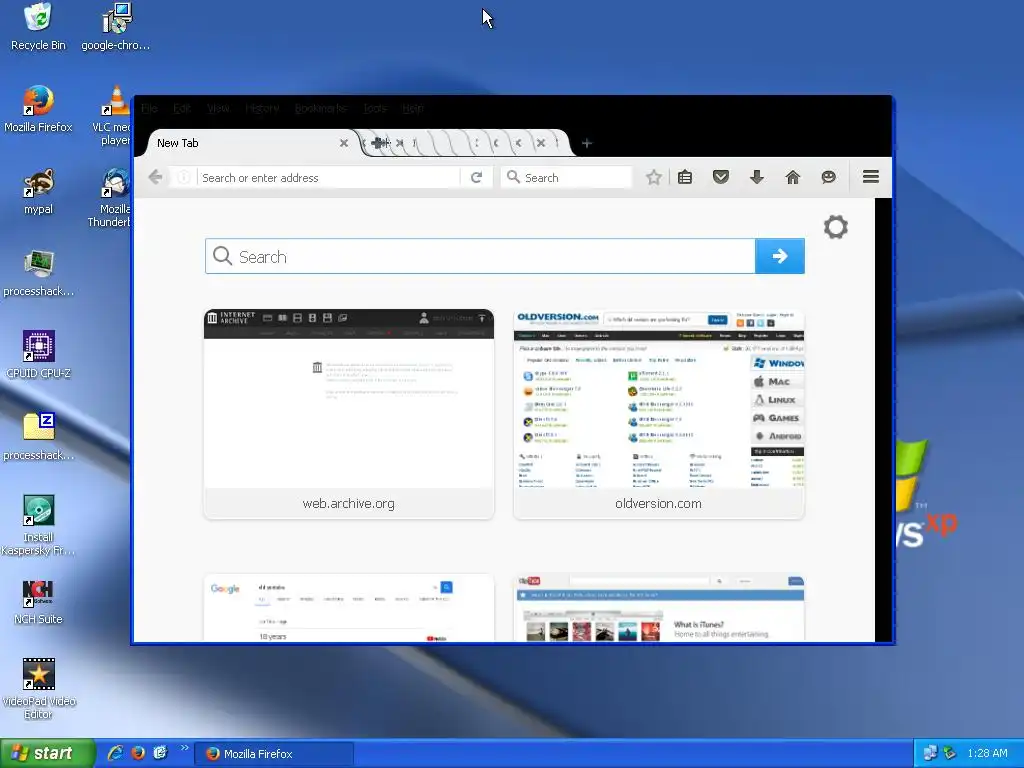Select the NCH Suite desktop icon
1024x768 pixels.
[38, 601]
